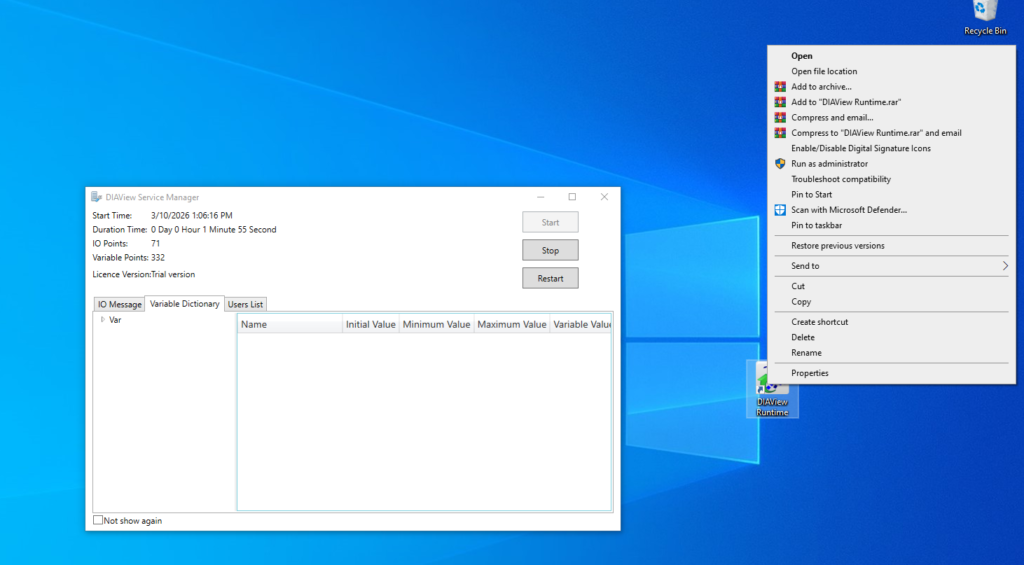
Task: Click the Restart button
Action: [550, 278]
